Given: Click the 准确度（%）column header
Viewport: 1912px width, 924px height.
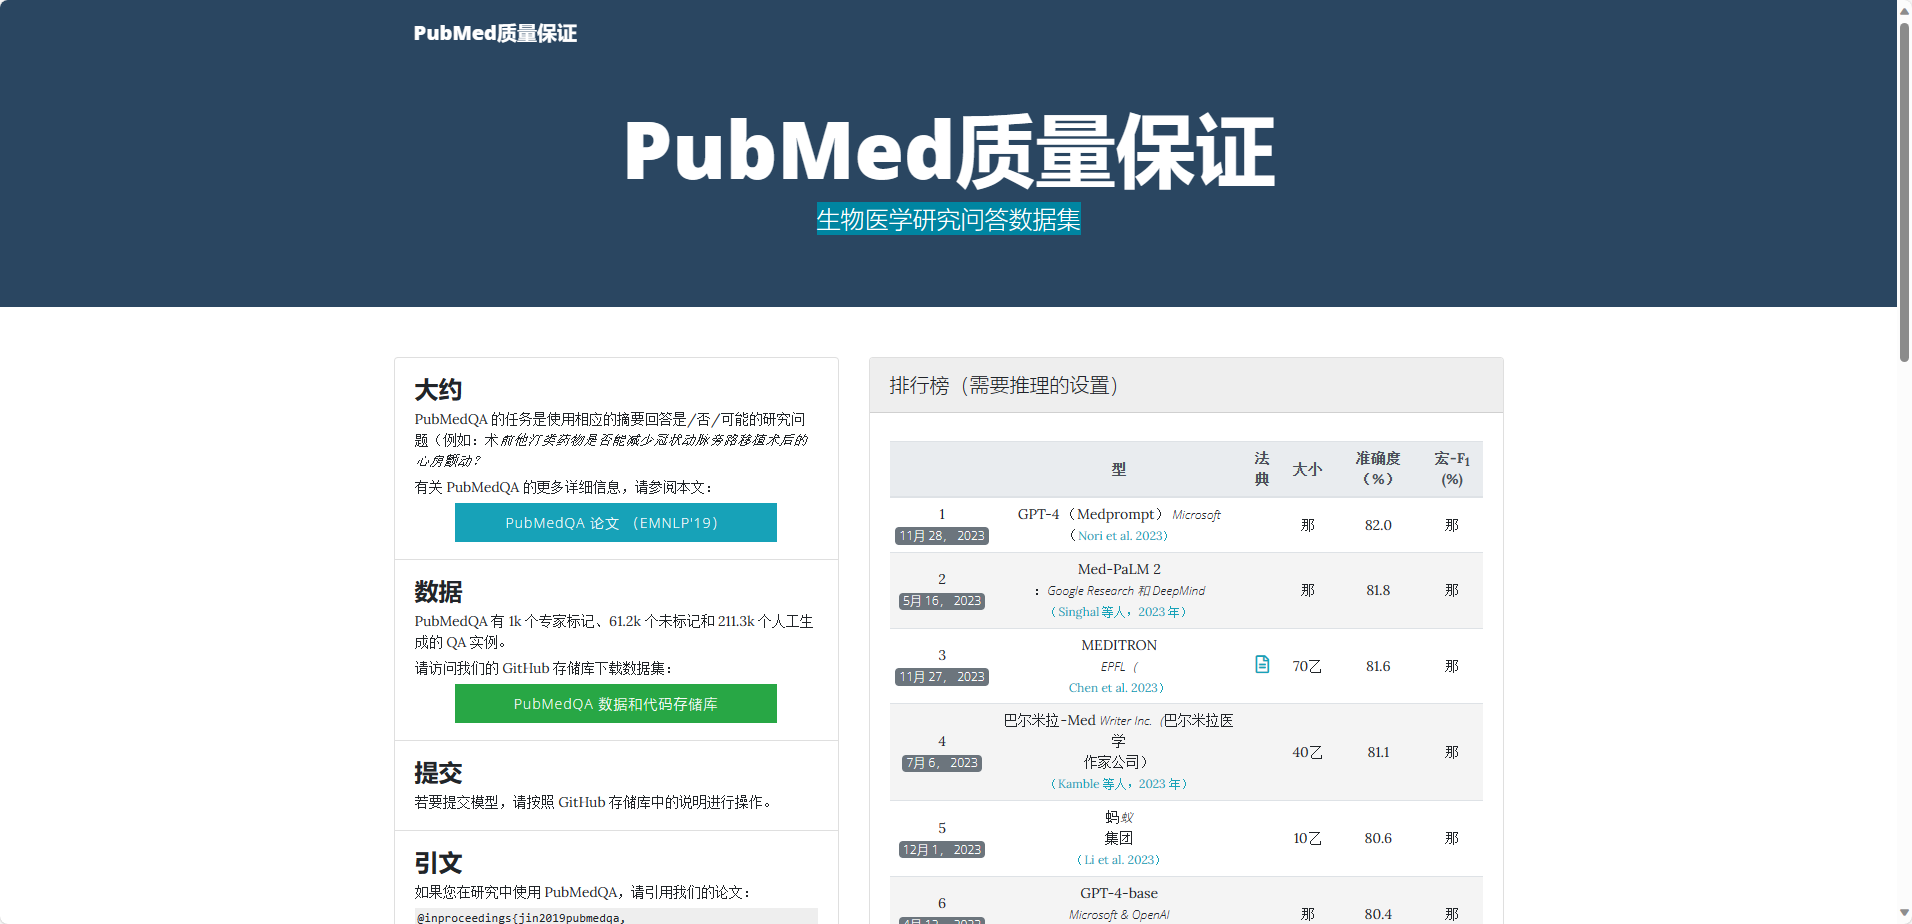Looking at the screenshot, I should click(x=1377, y=468).
